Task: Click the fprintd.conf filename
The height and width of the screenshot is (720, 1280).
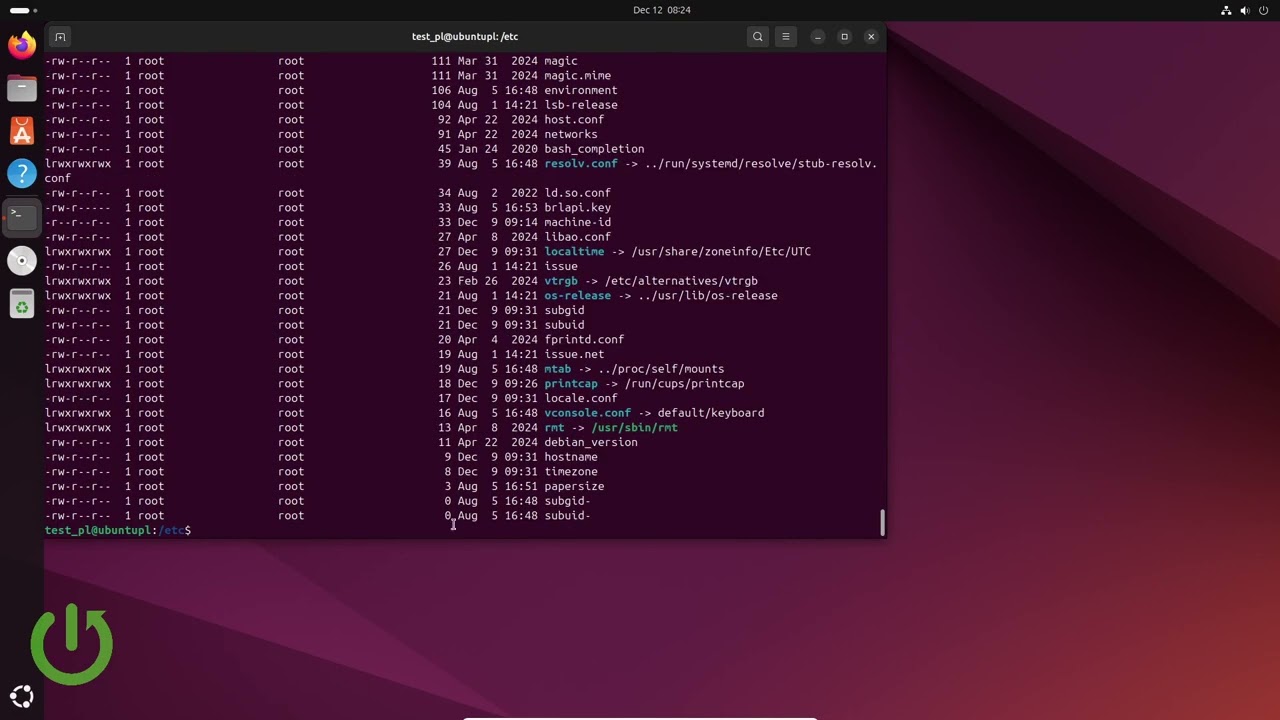Action: coord(584,340)
